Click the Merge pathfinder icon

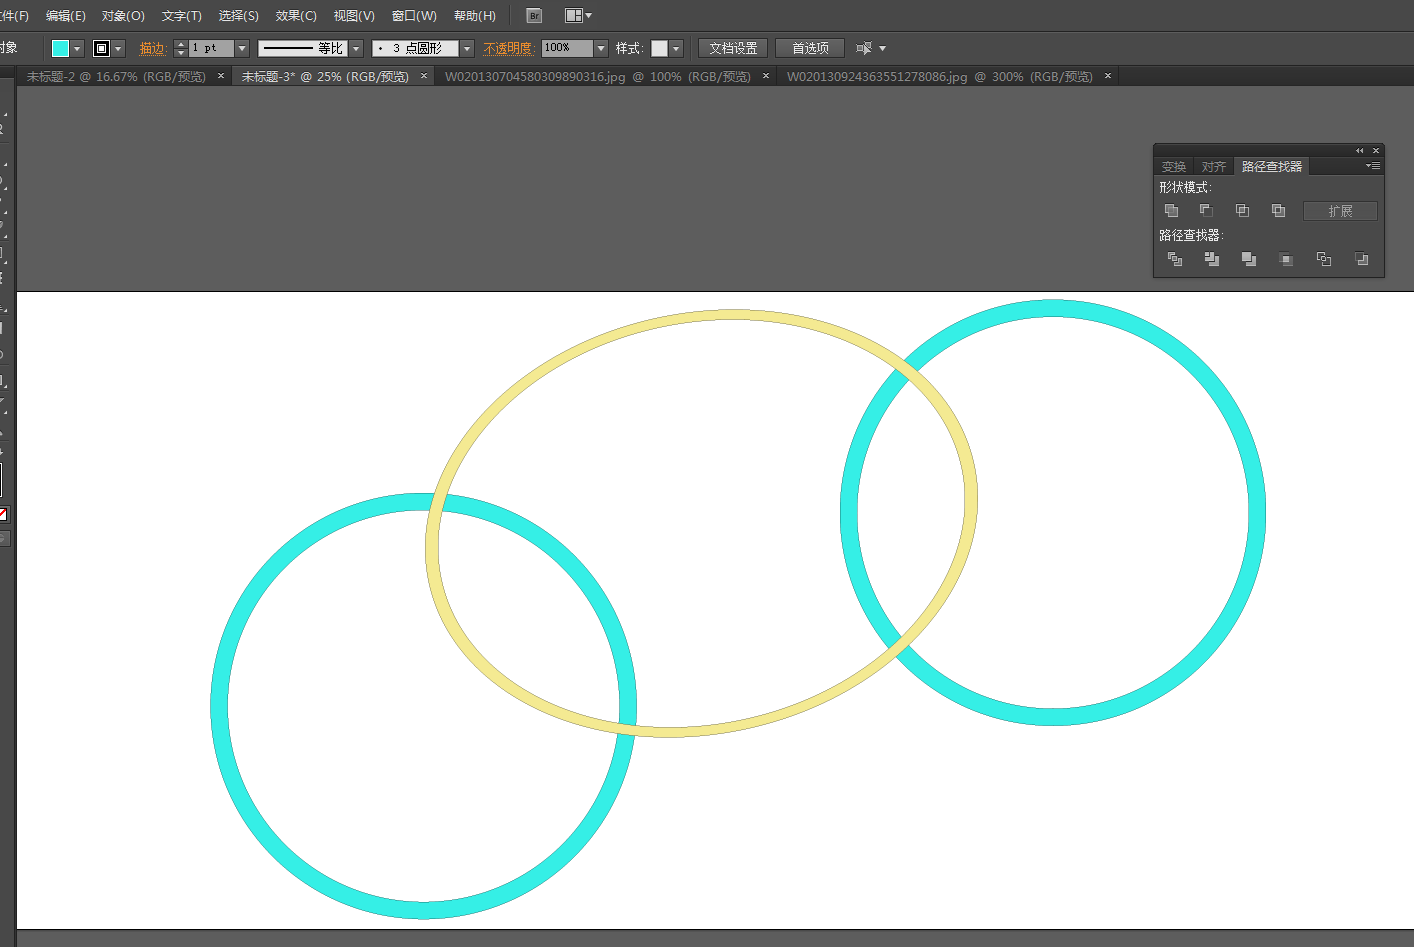pos(1249,259)
